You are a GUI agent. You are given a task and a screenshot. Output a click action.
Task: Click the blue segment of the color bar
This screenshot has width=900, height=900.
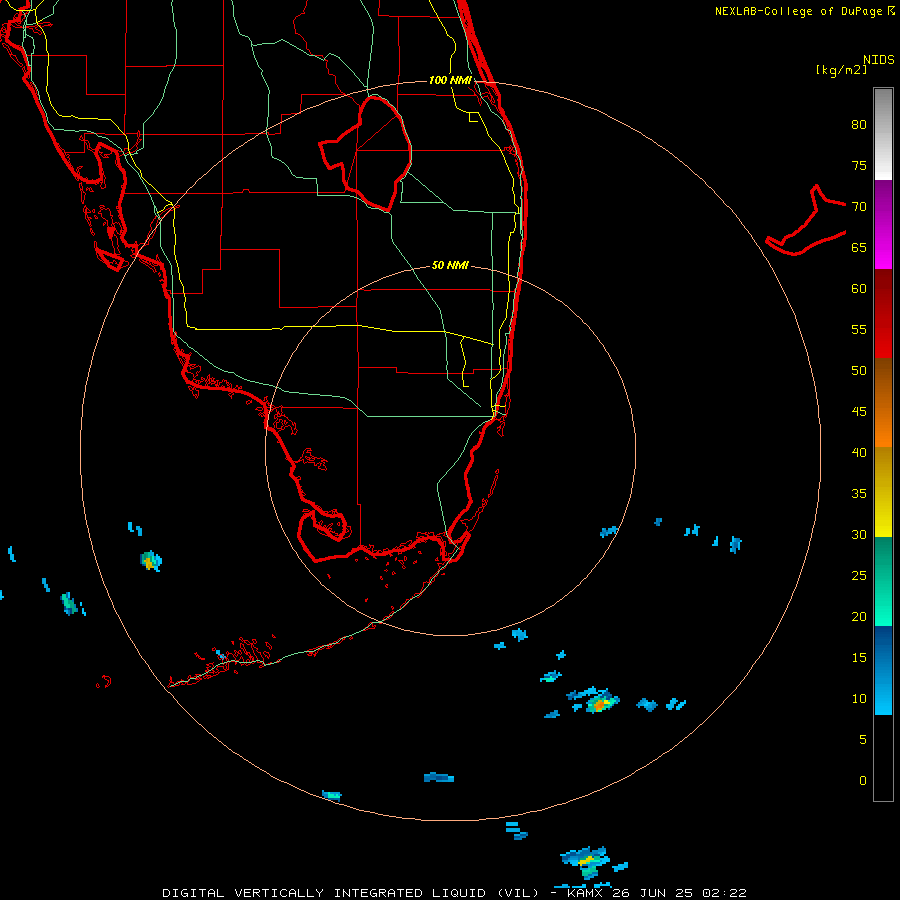tap(883, 670)
